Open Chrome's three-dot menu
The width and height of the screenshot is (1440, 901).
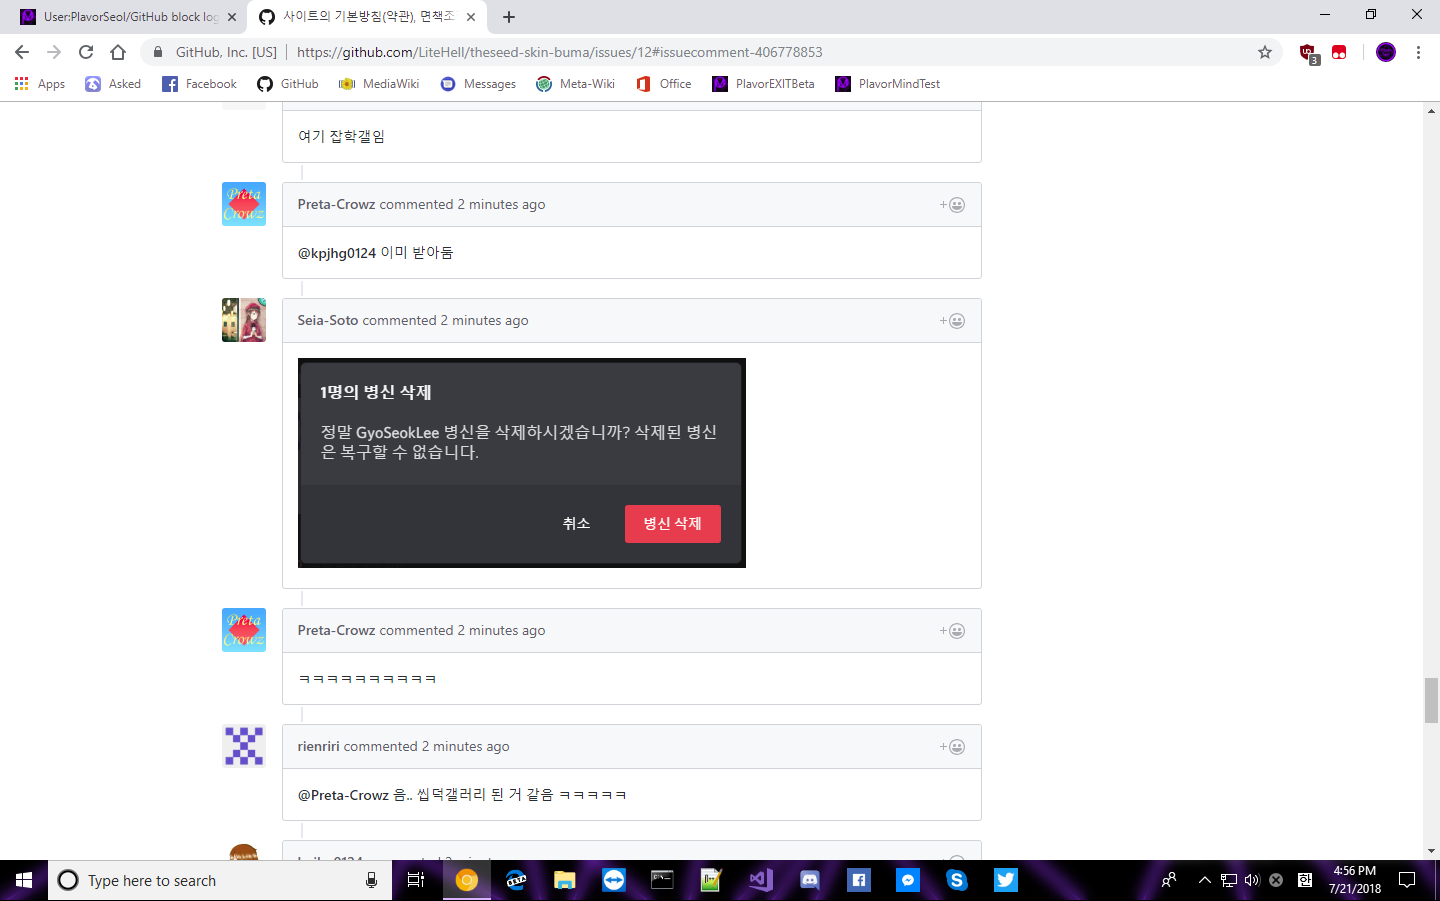coord(1419,52)
